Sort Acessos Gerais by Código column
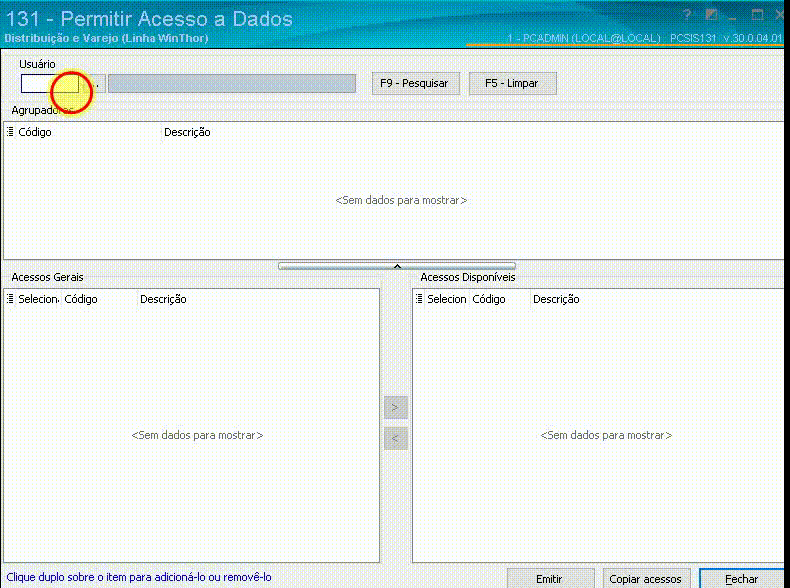This screenshot has height=588, width=790. coord(81,299)
